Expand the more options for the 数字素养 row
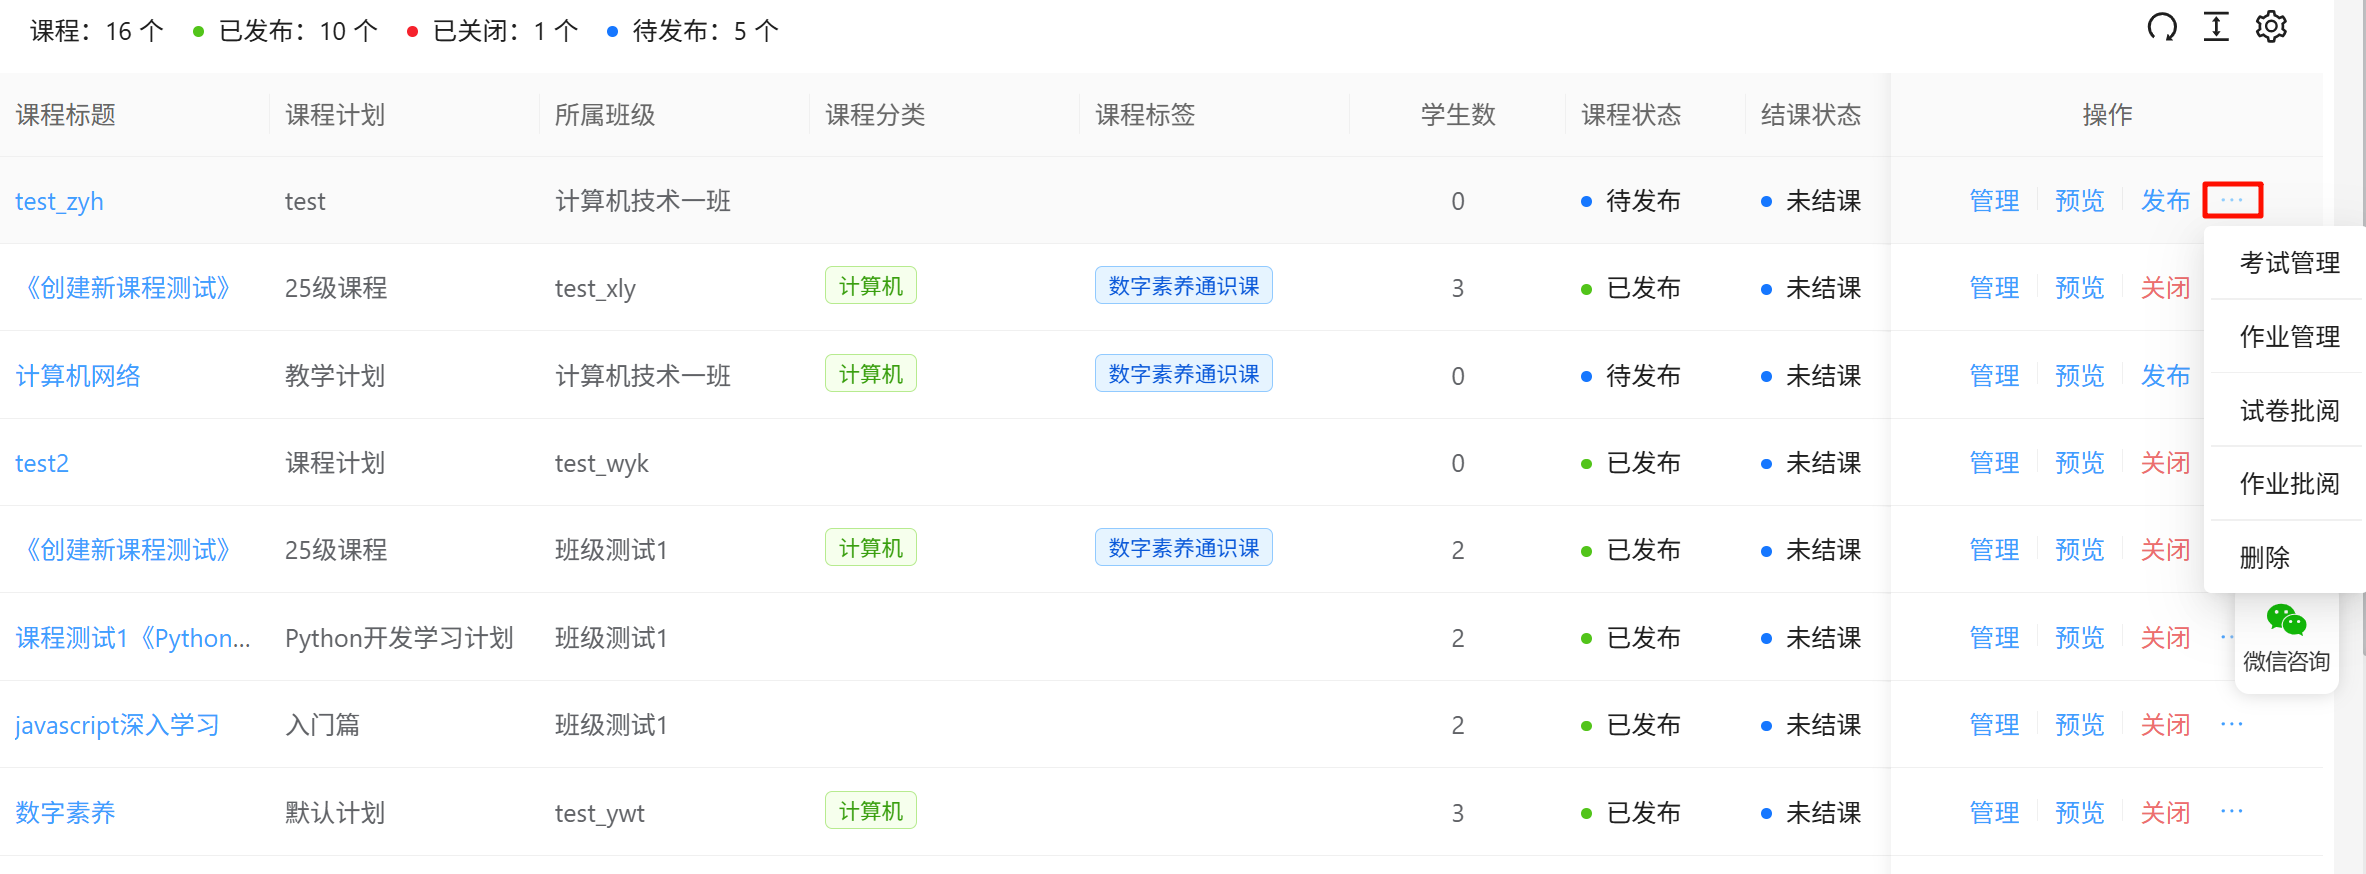Viewport: 2366px width, 874px height. (2232, 811)
